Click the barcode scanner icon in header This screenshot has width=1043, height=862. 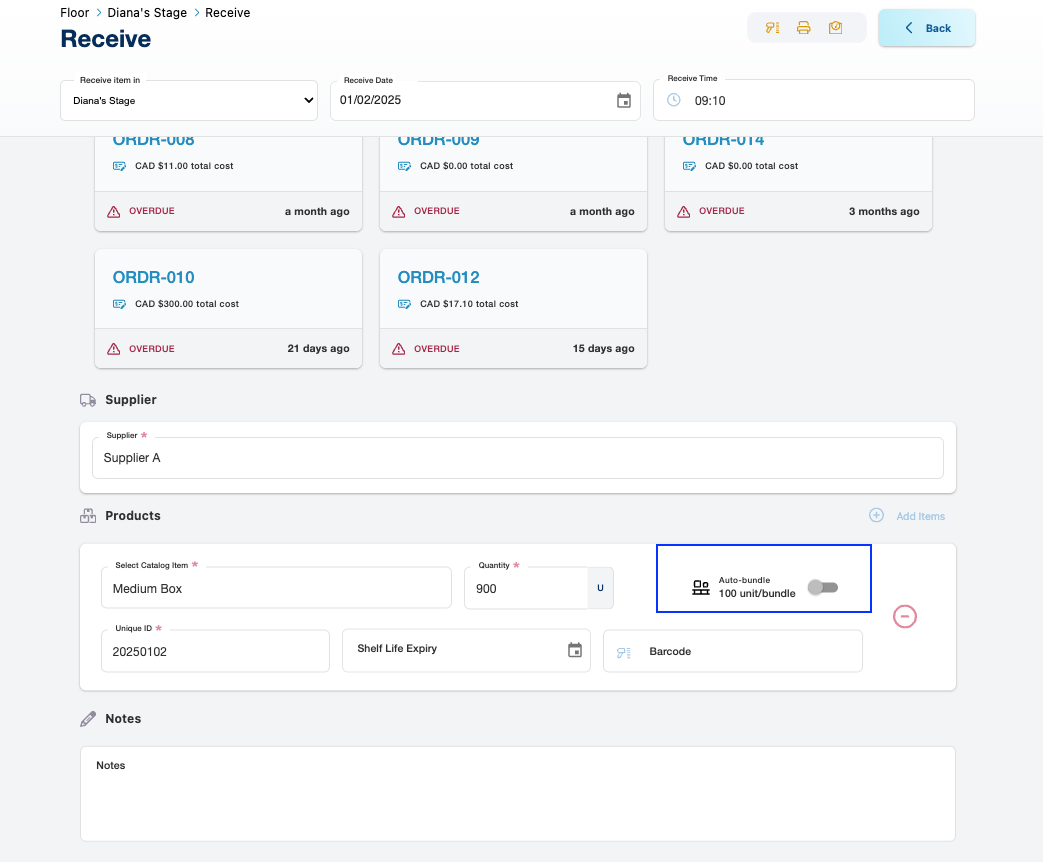pos(771,28)
